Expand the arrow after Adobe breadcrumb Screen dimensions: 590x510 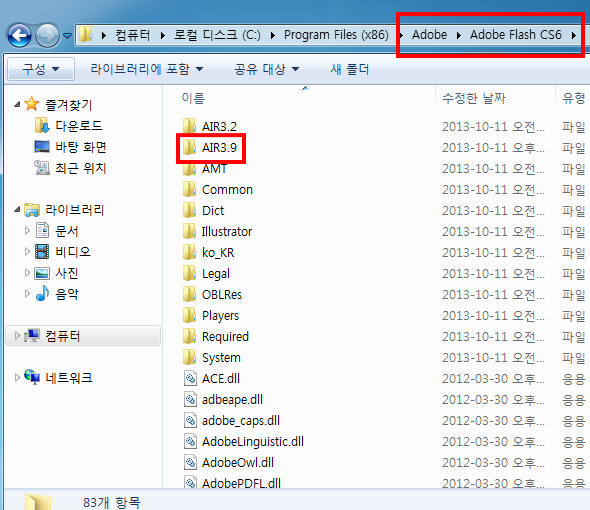click(459, 35)
